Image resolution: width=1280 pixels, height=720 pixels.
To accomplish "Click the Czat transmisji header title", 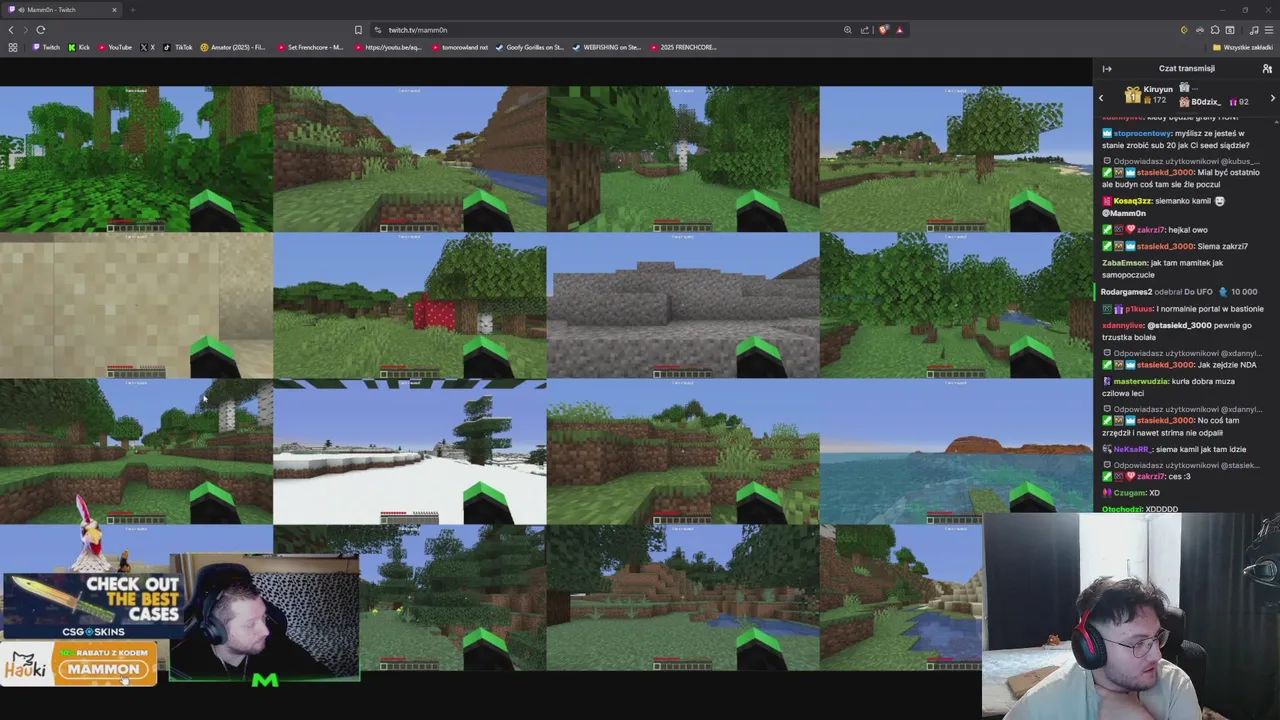I will pyautogui.click(x=1186, y=69).
